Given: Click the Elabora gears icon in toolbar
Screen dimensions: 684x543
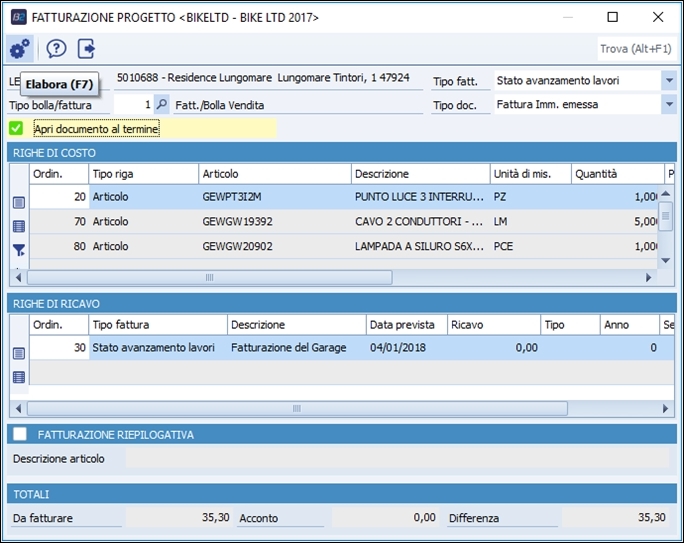Looking at the screenshot, I should point(19,48).
